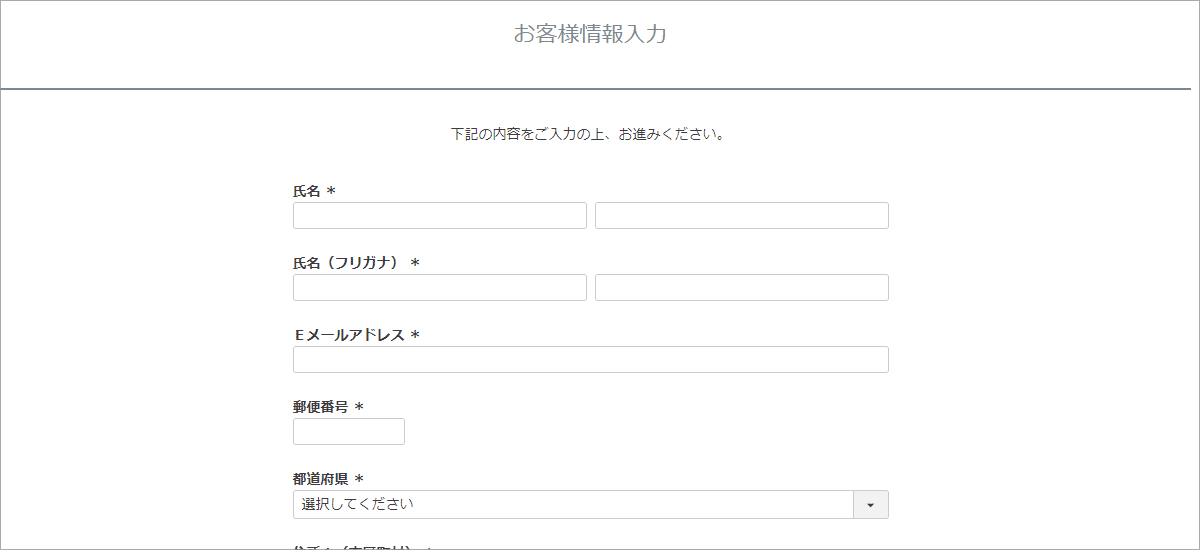This screenshot has height=550, width=1200.
Task: Click the 都道府県 label
Action: click(x=320, y=479)
